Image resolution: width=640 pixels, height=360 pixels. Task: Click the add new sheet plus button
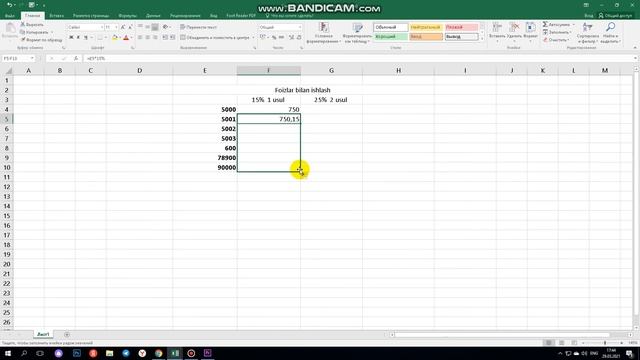pos(67,334)
